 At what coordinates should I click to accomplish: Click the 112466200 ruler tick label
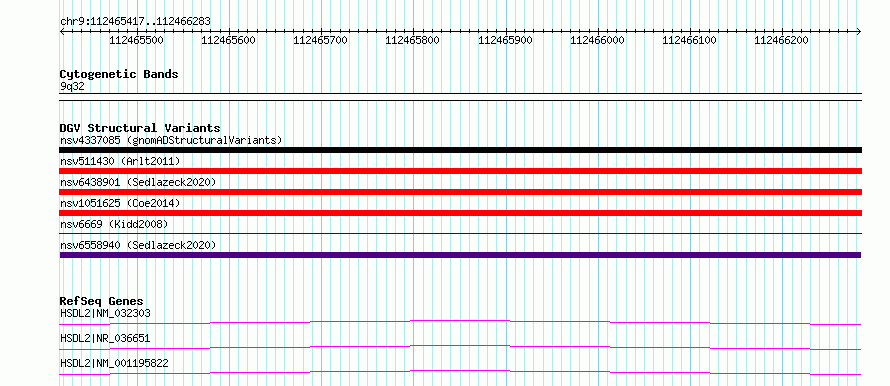782,40
